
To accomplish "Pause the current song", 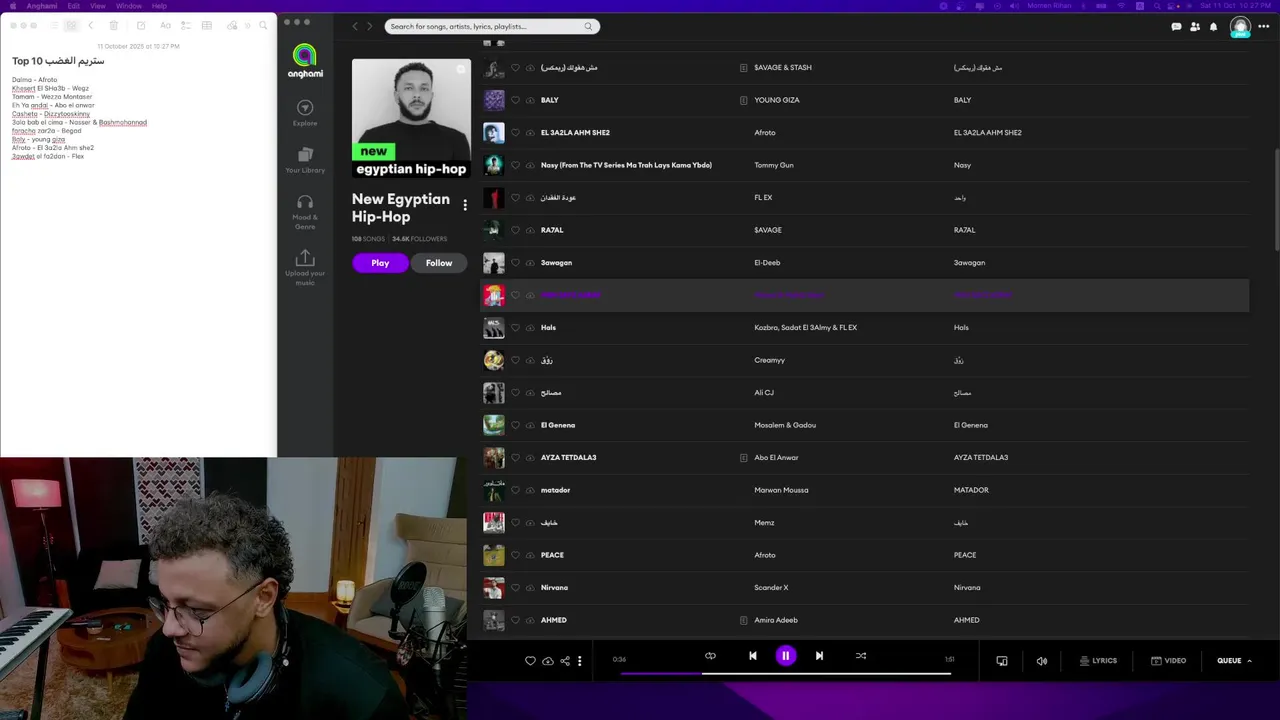I will coord(786,656).
